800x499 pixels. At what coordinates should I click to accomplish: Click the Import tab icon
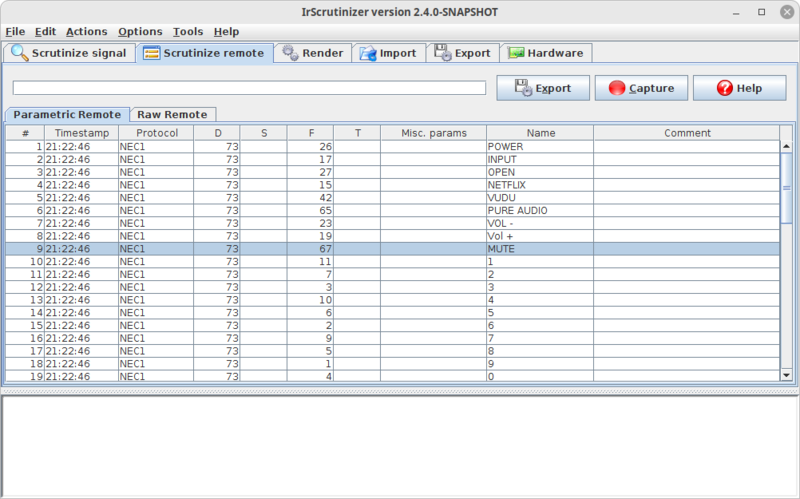[367, 53]
